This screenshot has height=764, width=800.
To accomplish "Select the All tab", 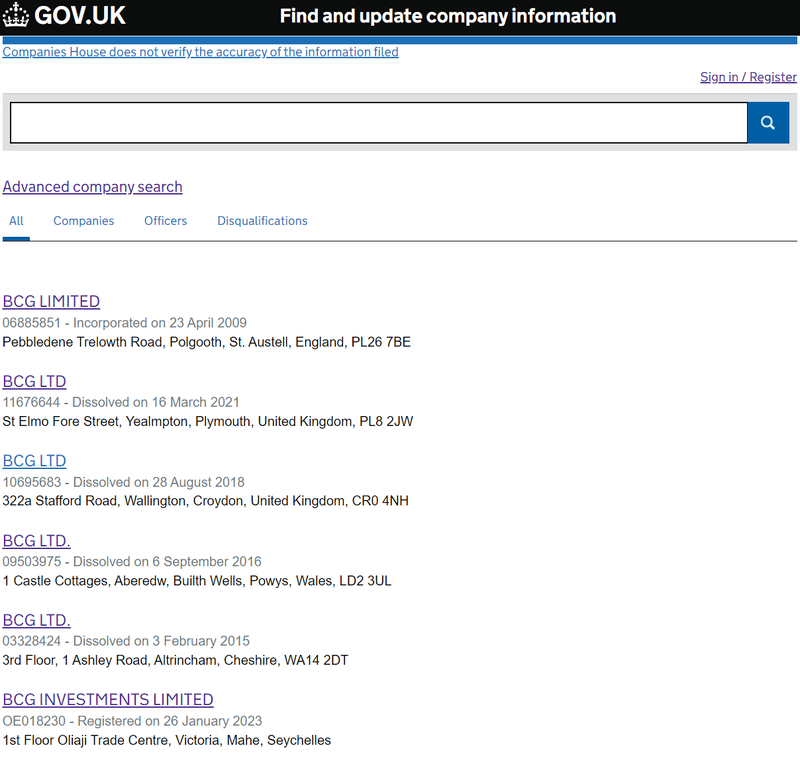I will 16,221.
